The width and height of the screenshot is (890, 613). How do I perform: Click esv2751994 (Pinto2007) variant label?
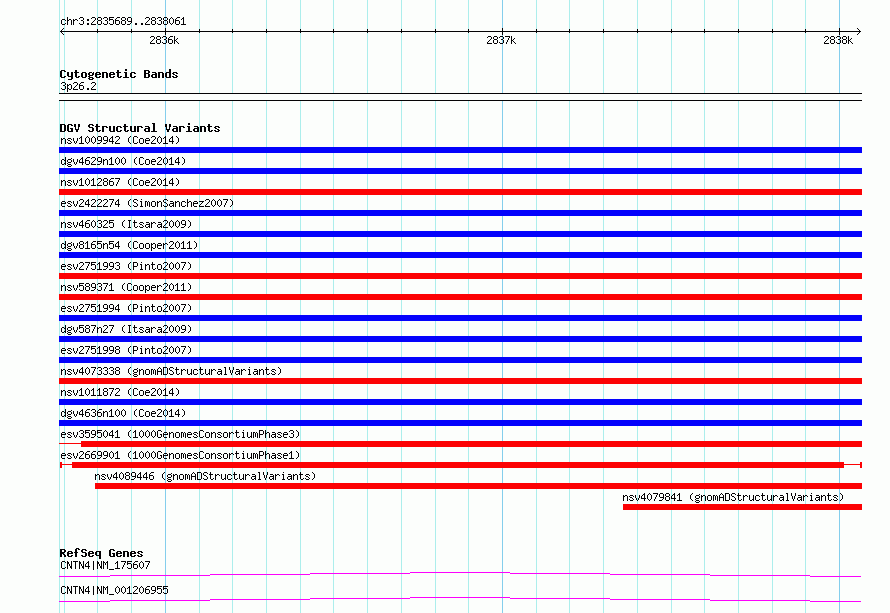(x=126, y=308)
